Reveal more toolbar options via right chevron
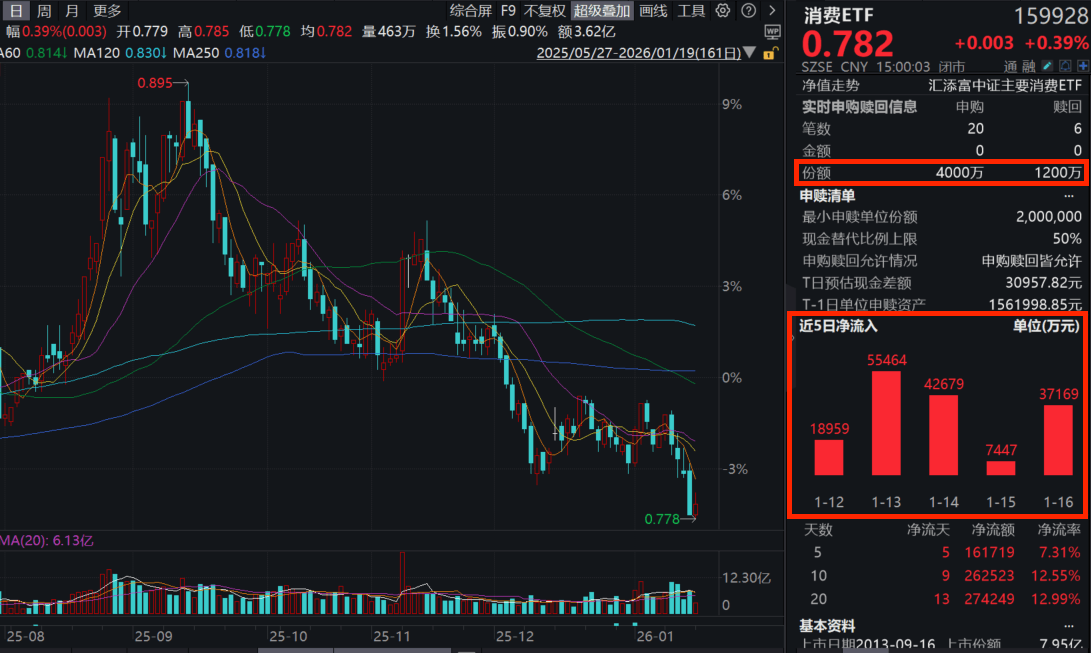1091x653 pixels. pyautogui.click(x=773, y=11)
